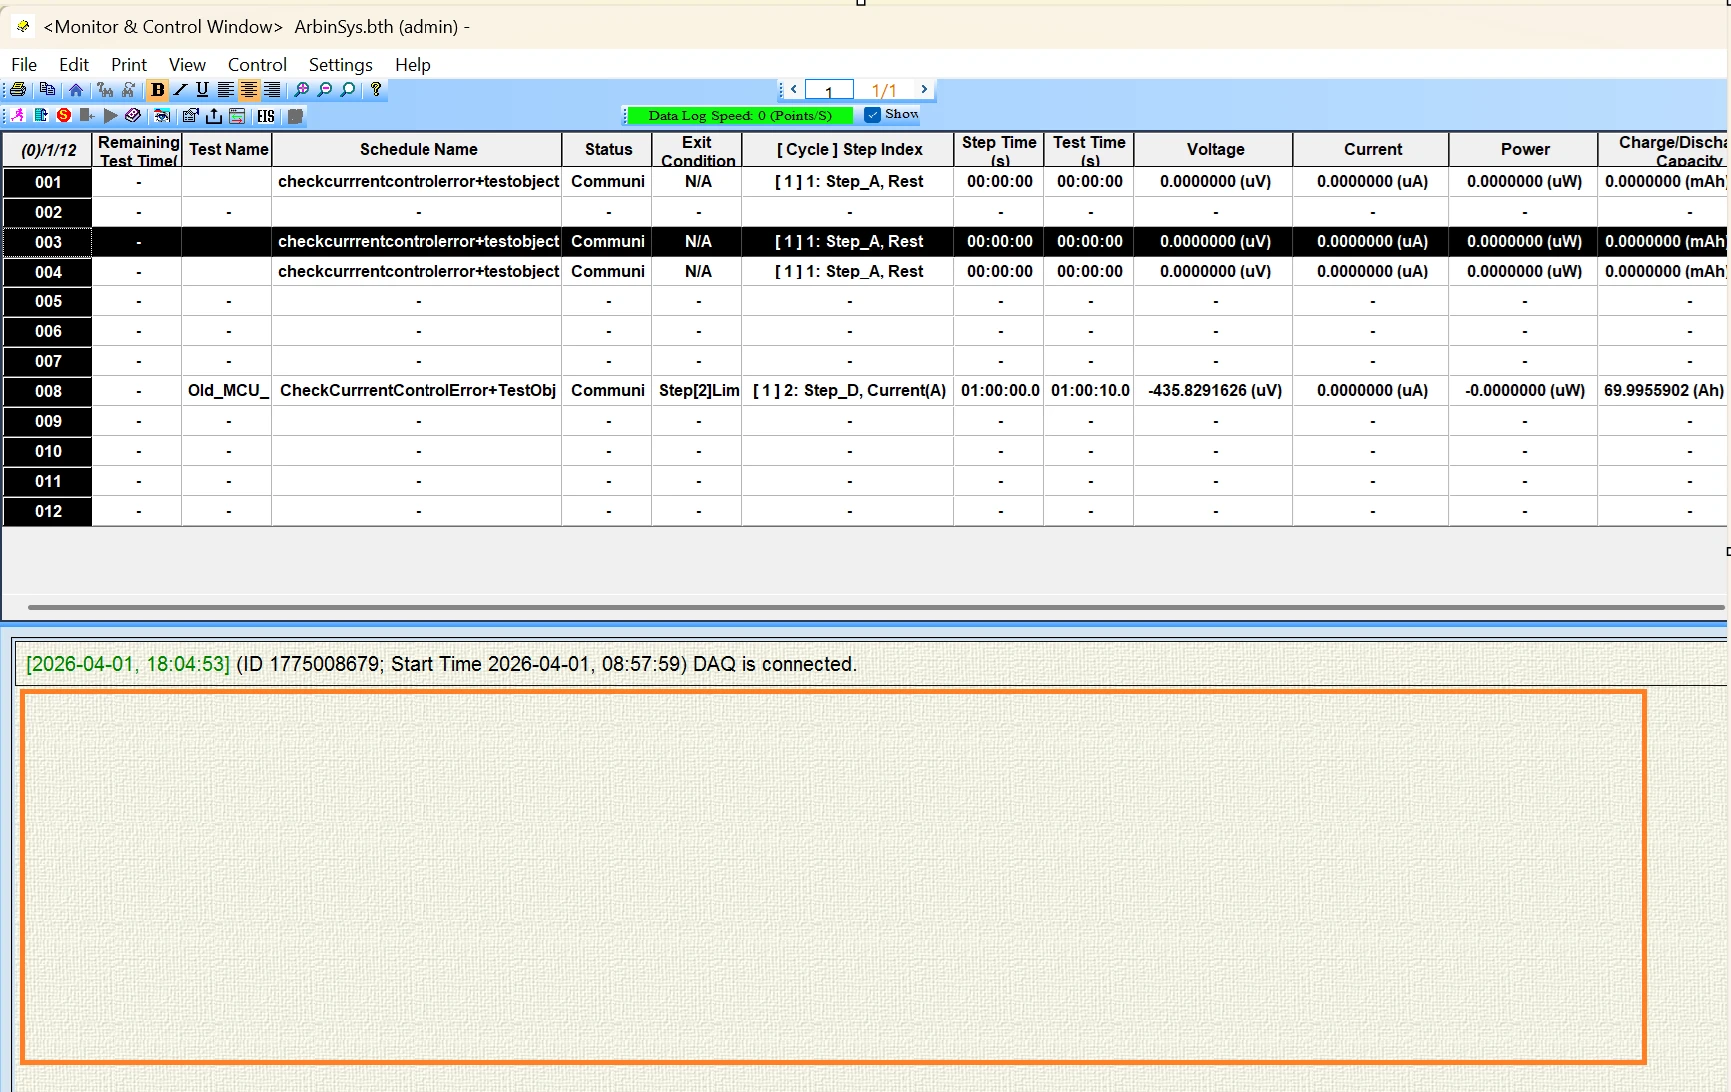Select the Print icon on the toolbar
The width and height of the screenshot is (1731, 1092).
[17, 91]
